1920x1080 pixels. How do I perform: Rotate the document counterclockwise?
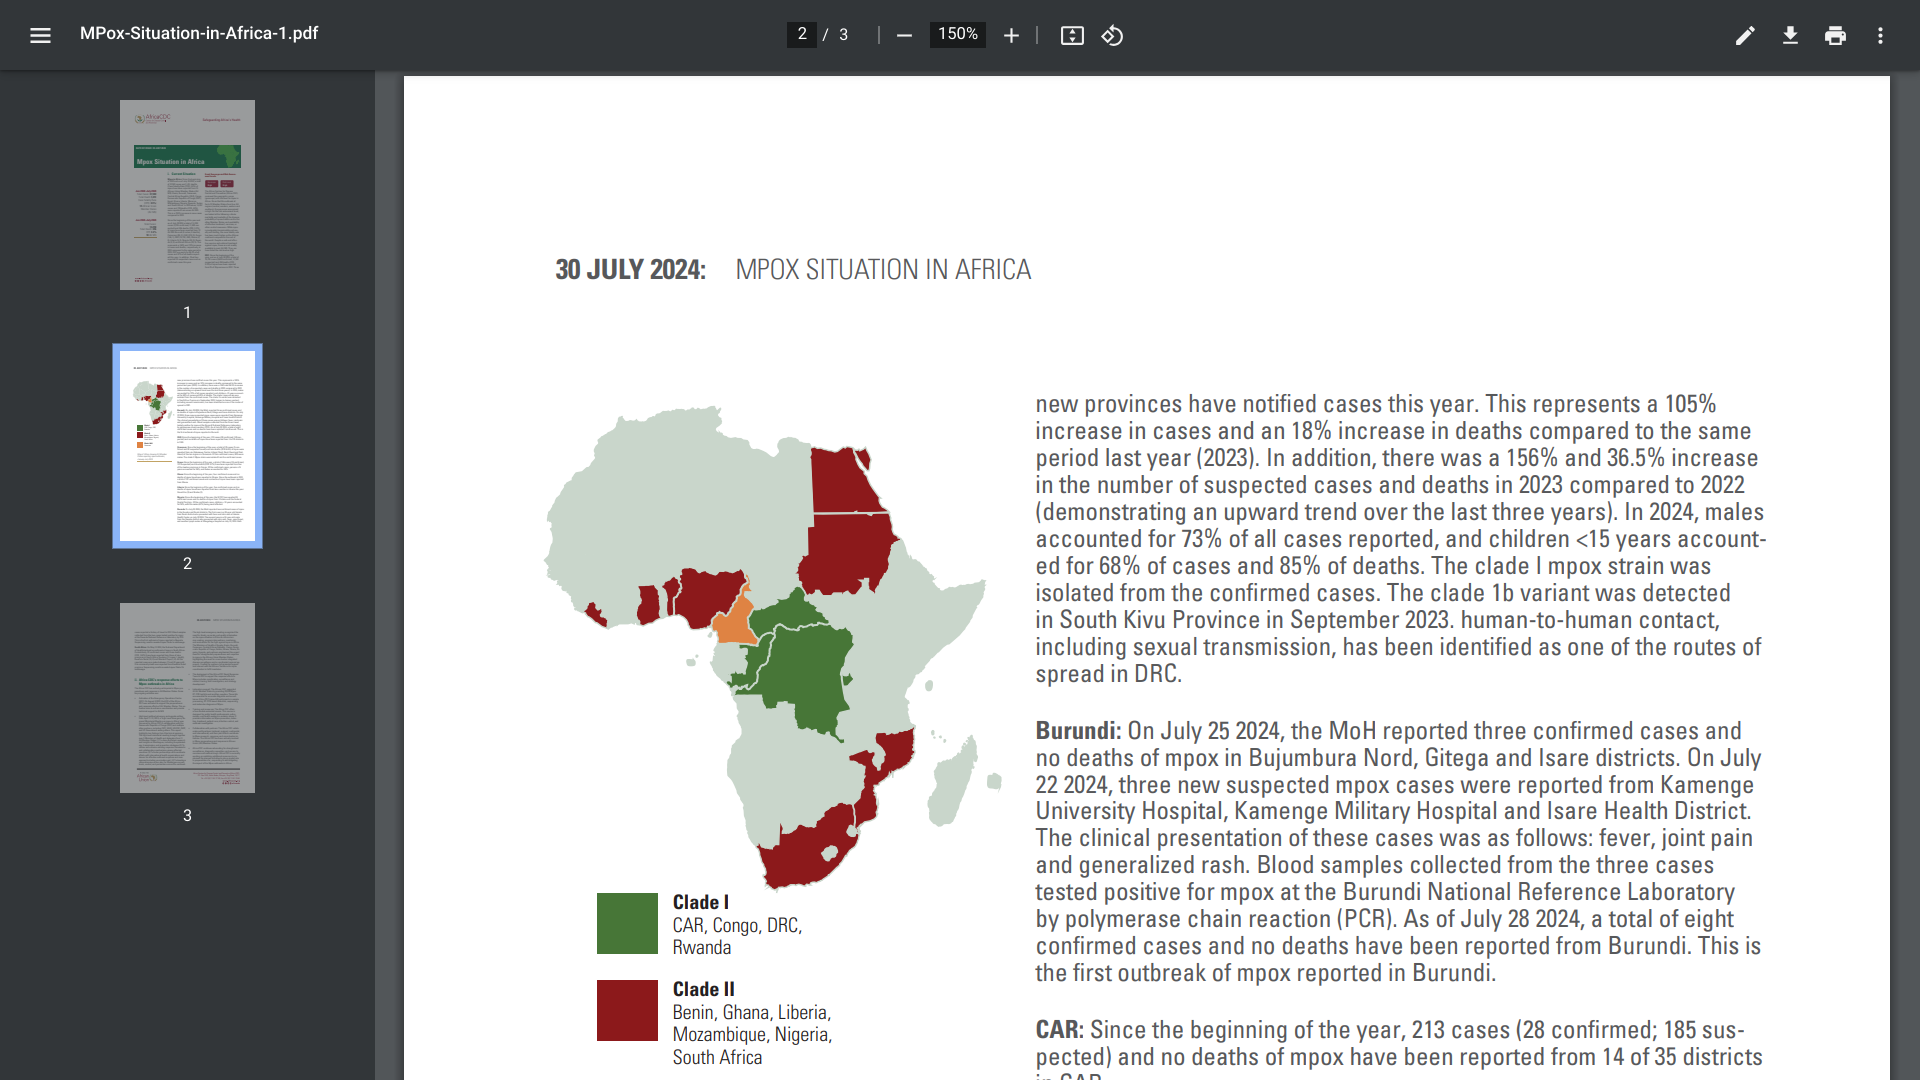(1112, 36)
